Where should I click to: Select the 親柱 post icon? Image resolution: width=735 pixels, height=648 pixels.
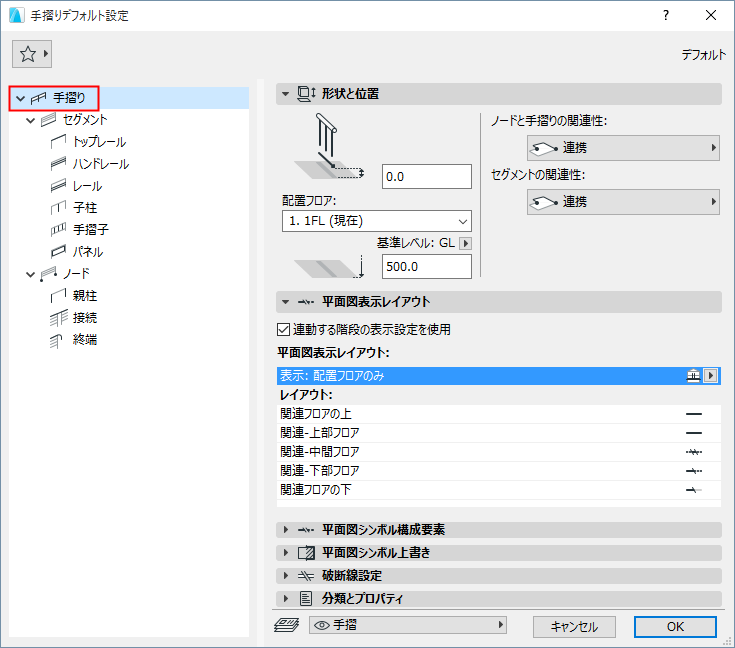[x=58, y=295]
